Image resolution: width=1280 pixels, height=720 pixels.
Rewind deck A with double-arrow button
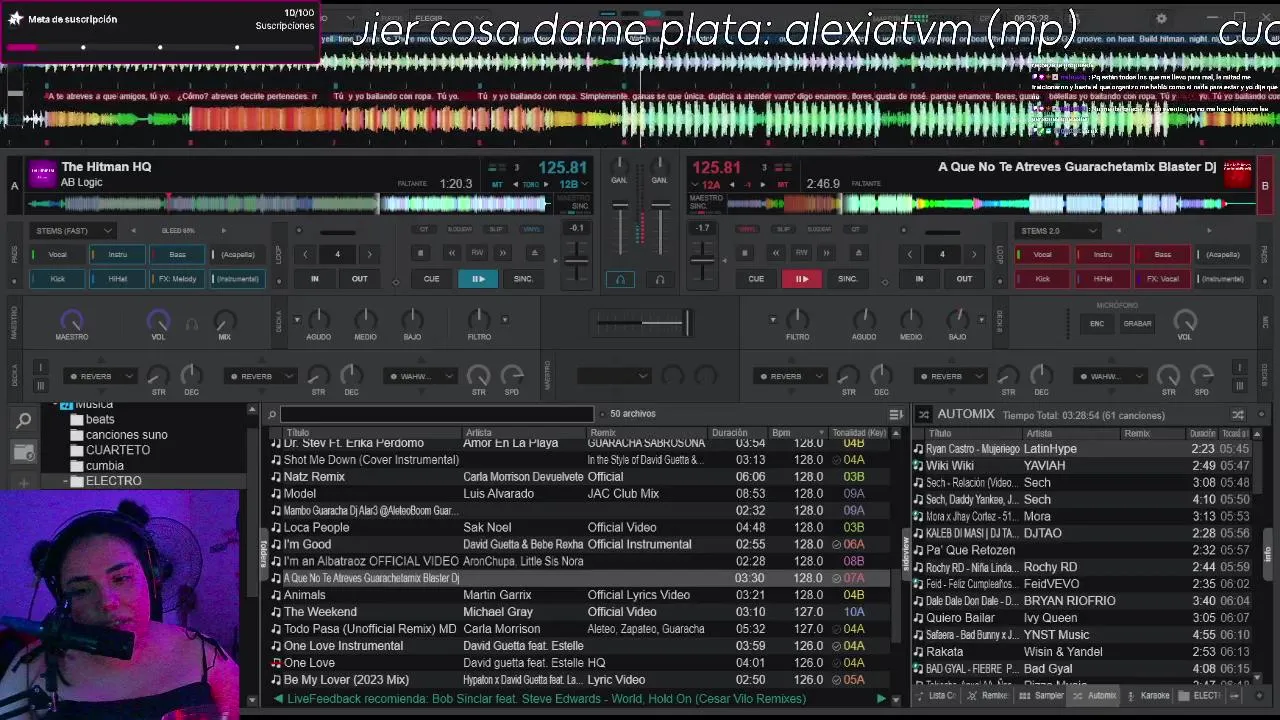451,254
